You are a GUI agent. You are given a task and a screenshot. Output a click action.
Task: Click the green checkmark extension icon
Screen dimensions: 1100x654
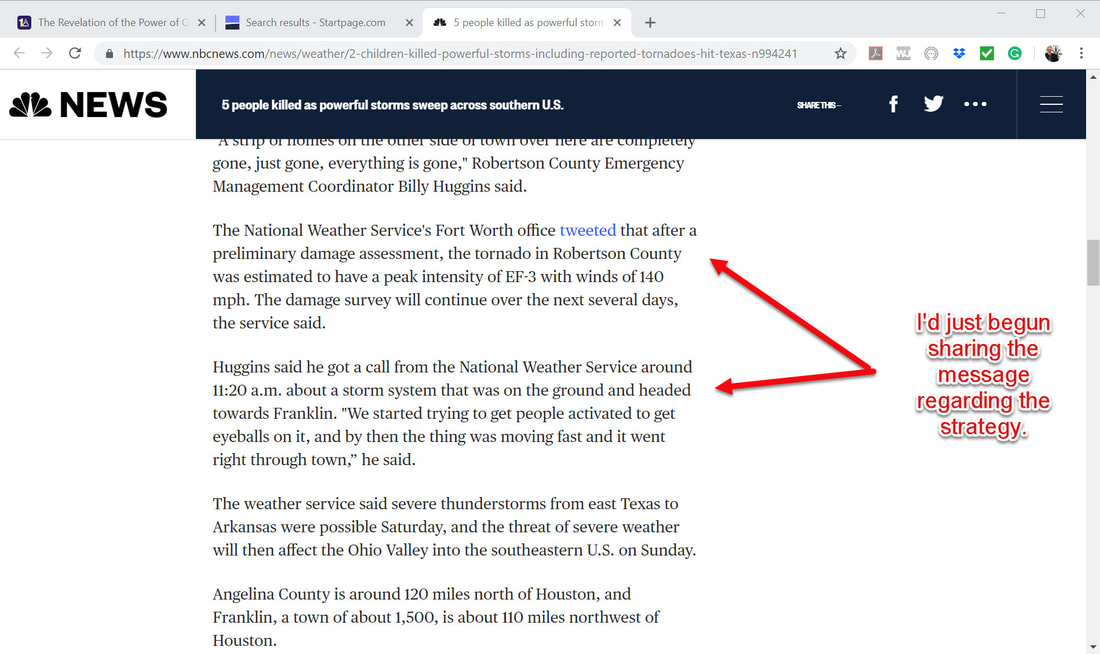tap(987, 54)
